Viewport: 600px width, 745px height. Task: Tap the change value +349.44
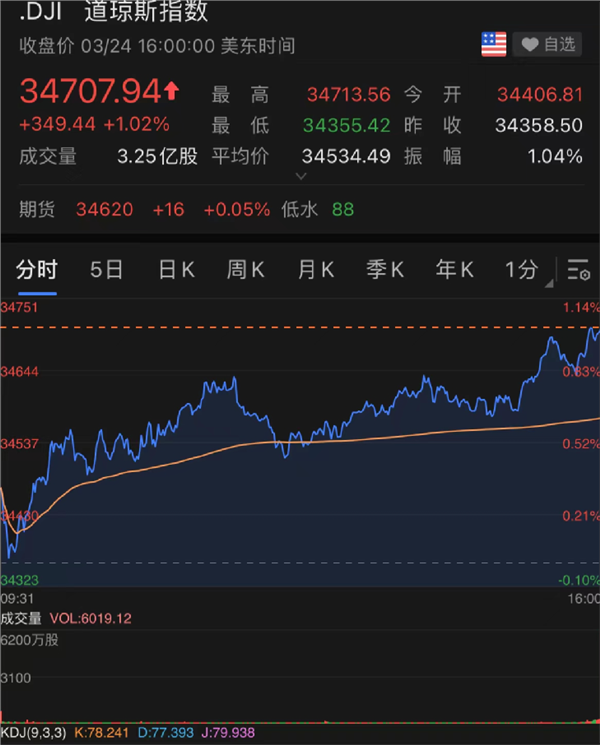coord(57,124)
